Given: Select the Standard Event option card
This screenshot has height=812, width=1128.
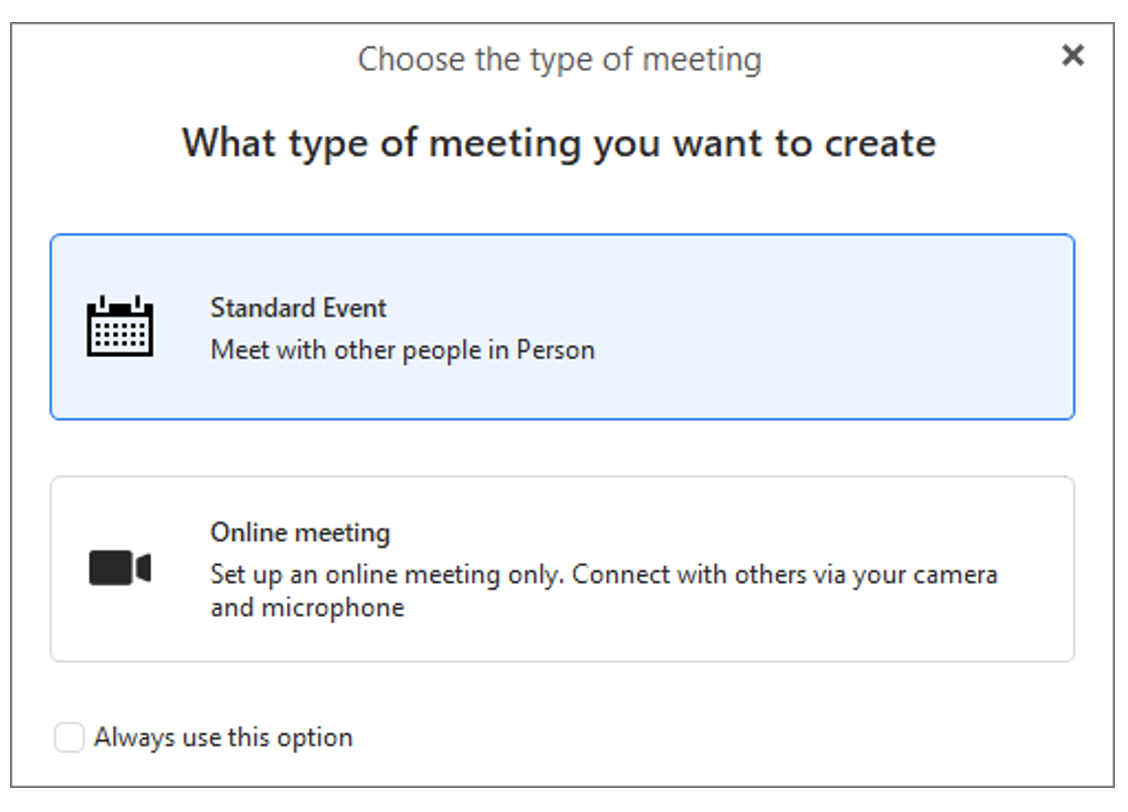Looking at the screenshot, I should [563, 327].
